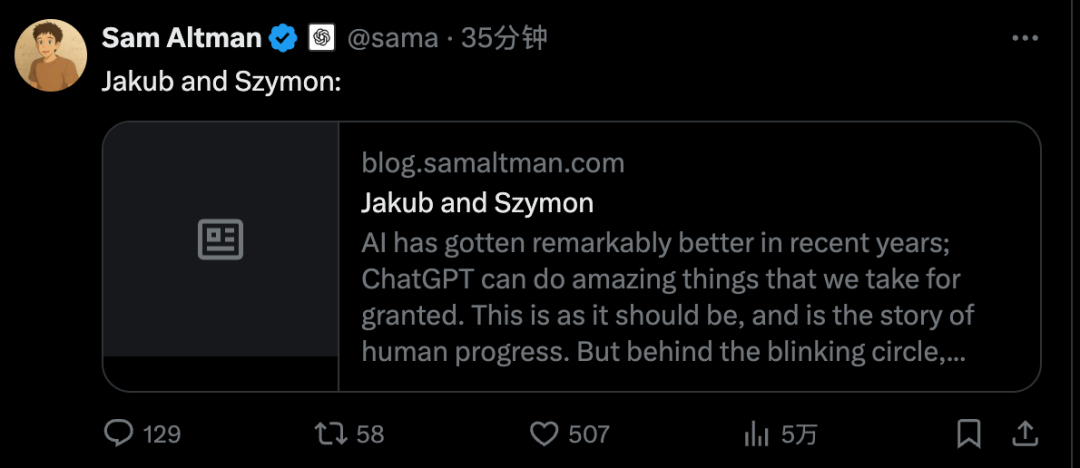
Task: Open the three-dot more options menu
Action: point(1025,38)
